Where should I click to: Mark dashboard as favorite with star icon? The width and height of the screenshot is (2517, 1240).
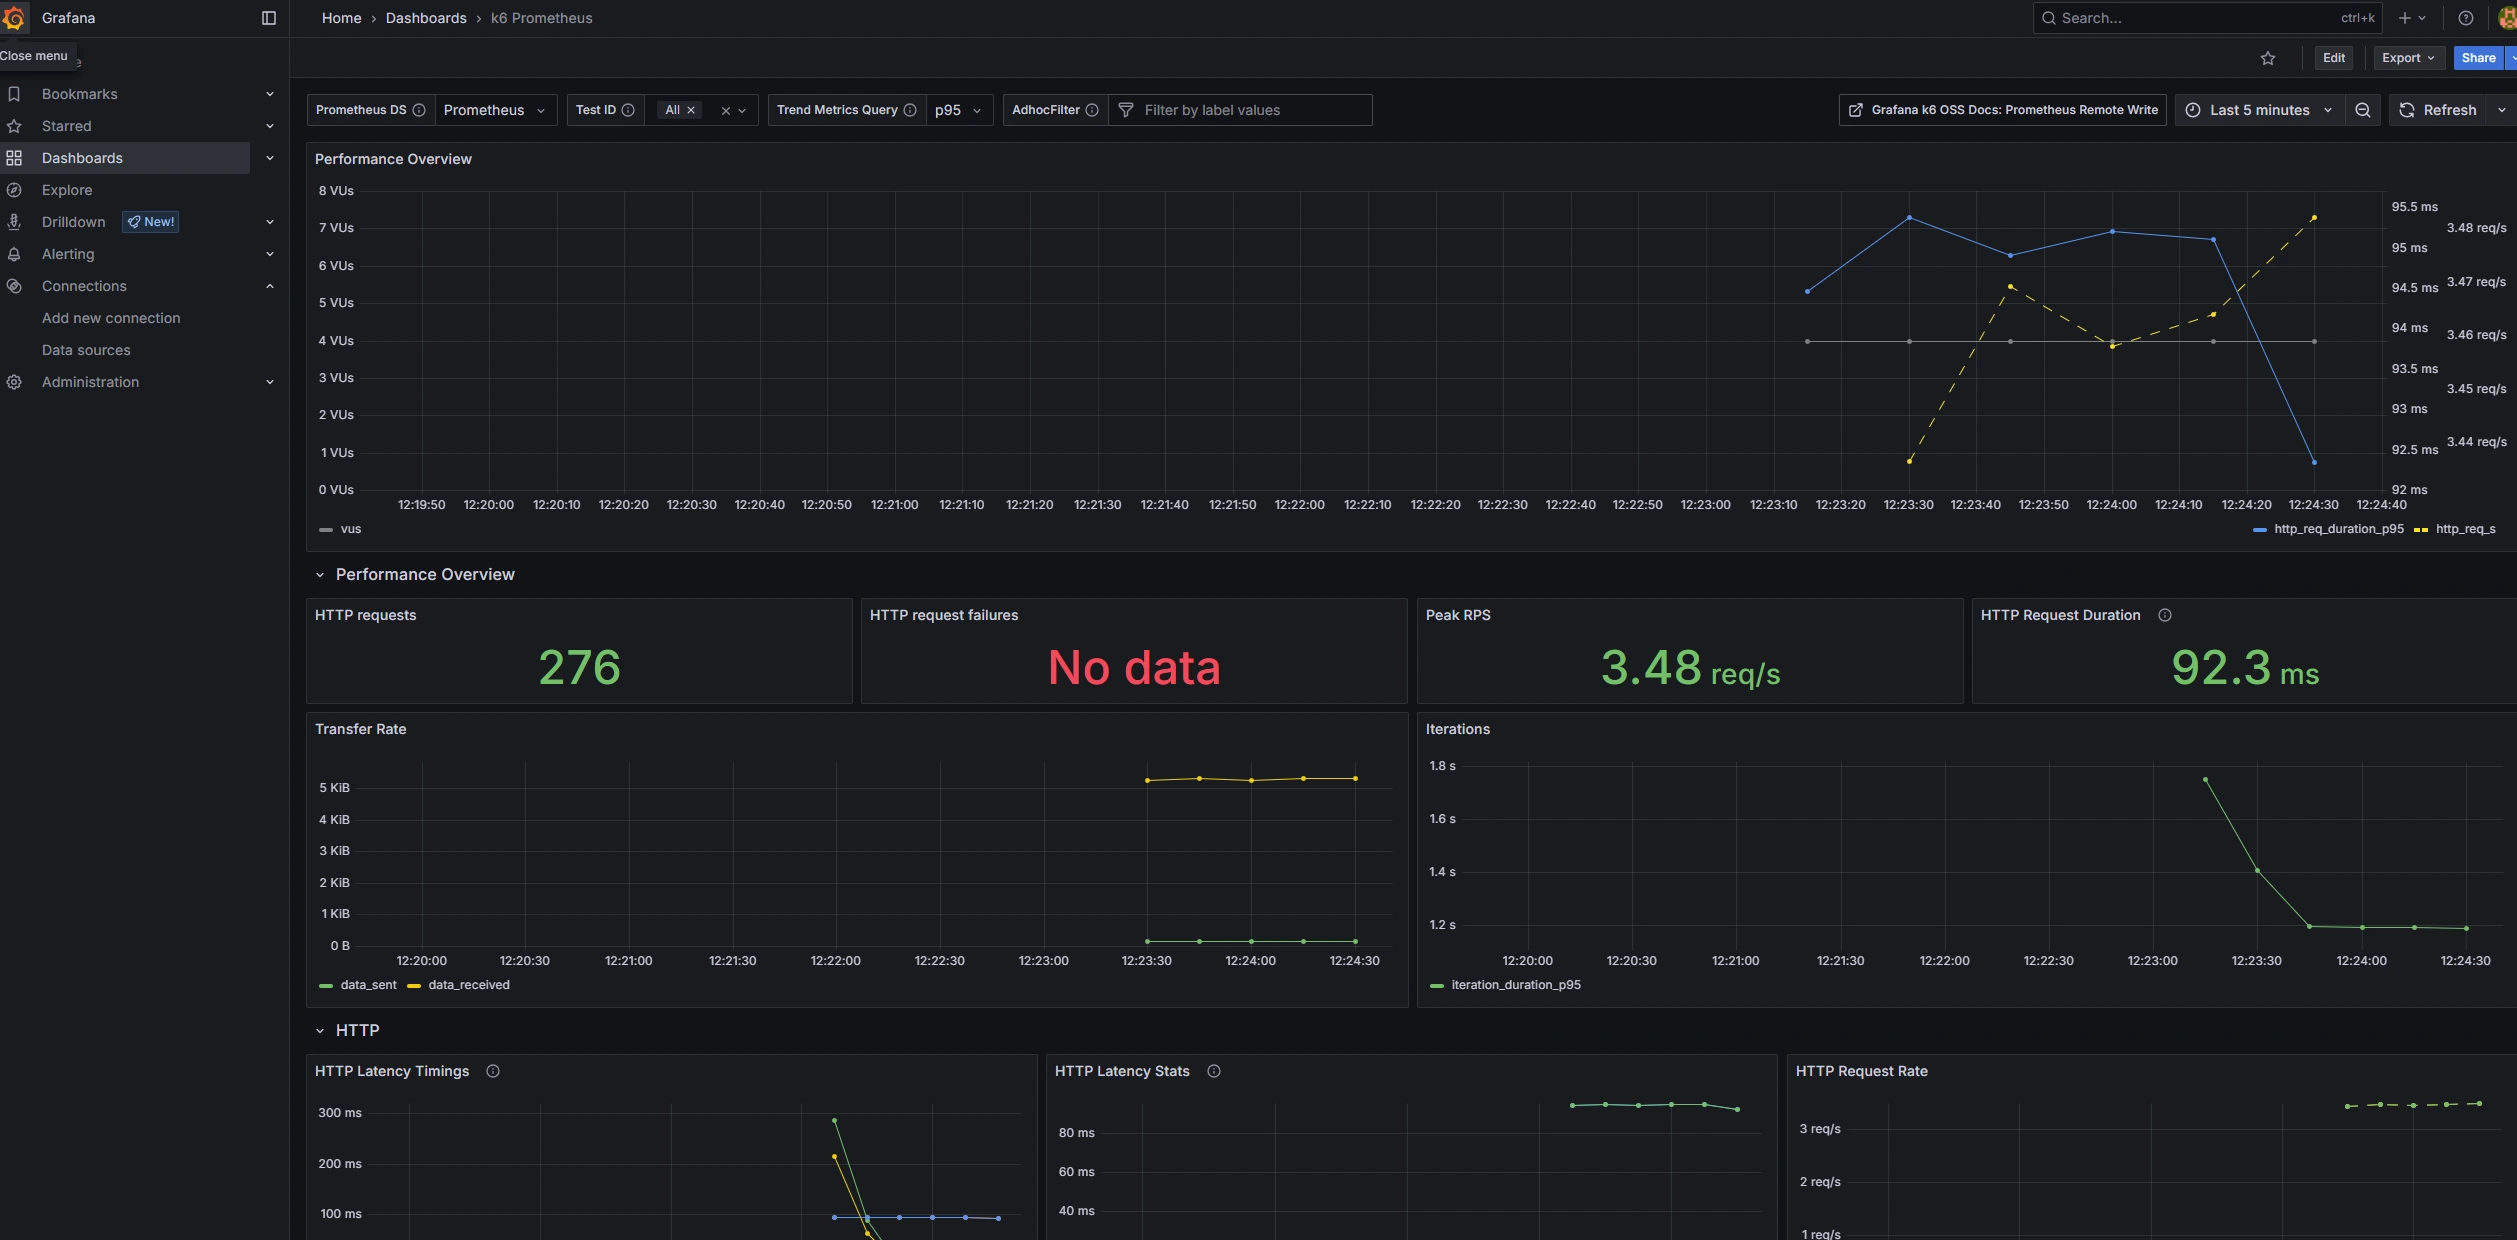tap(2268, 58)
